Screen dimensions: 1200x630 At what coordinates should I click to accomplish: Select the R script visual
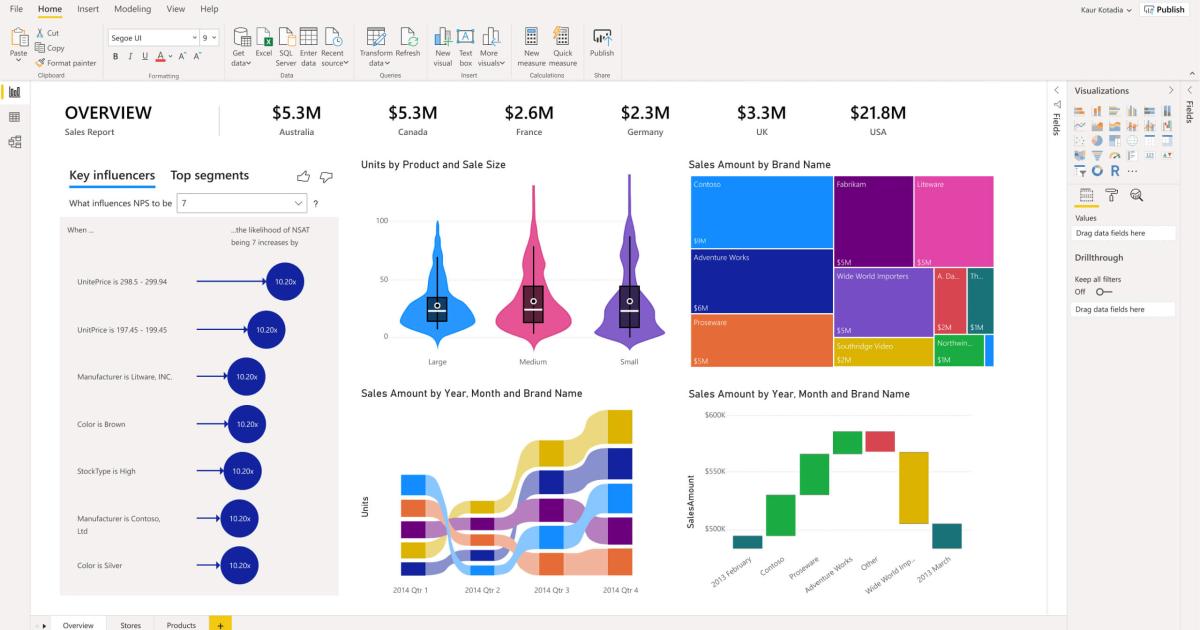coord(1115,171)
